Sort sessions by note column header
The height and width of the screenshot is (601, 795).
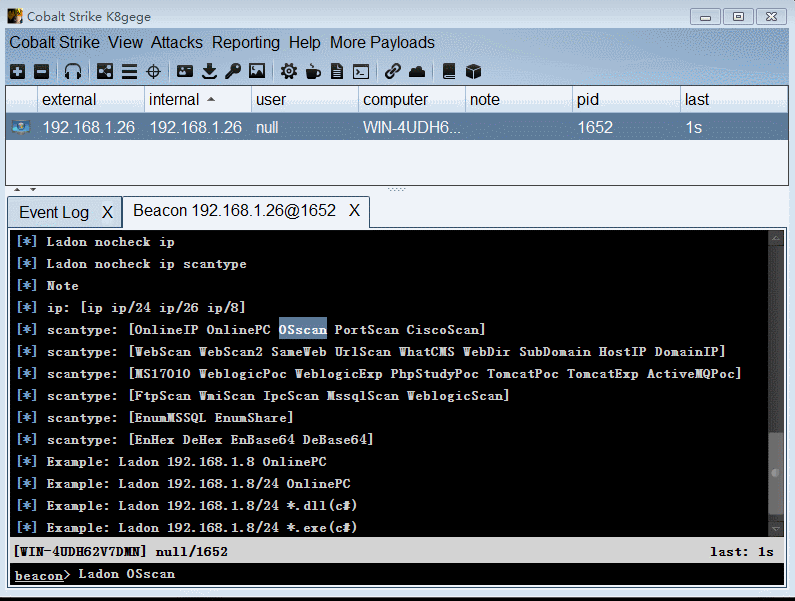point(519,99)
